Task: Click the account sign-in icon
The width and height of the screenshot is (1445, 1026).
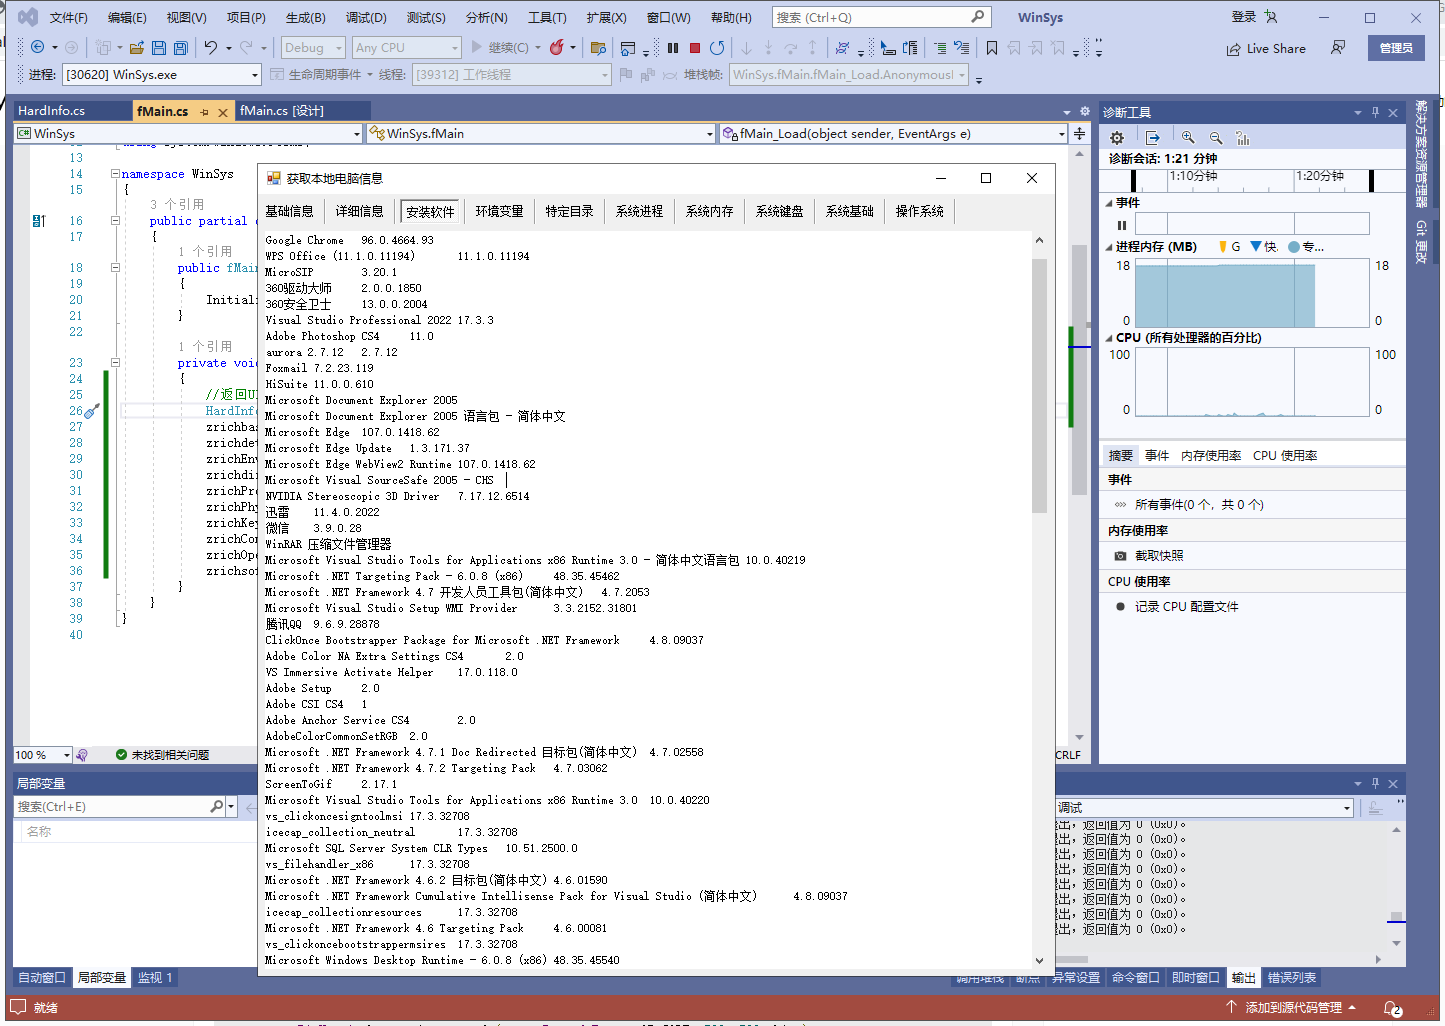Action: pos(1271,17)
